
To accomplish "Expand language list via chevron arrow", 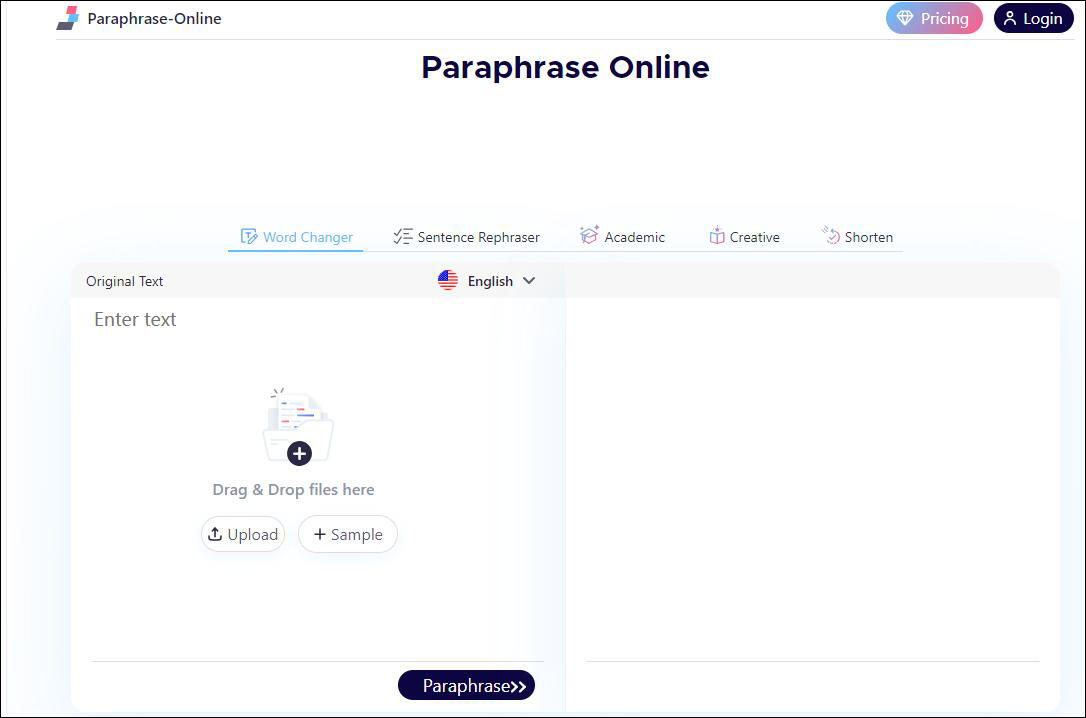I will coord(529,281).
